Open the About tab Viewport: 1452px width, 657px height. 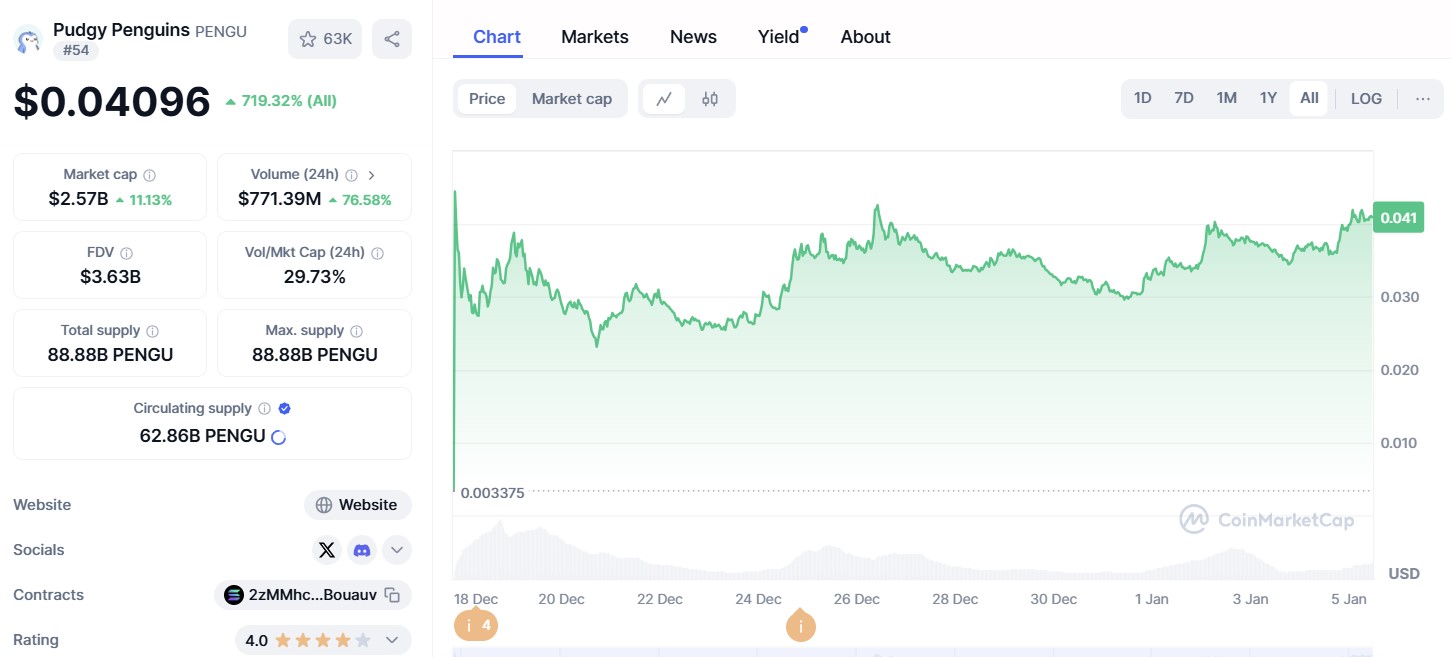[x=865, y=37]
